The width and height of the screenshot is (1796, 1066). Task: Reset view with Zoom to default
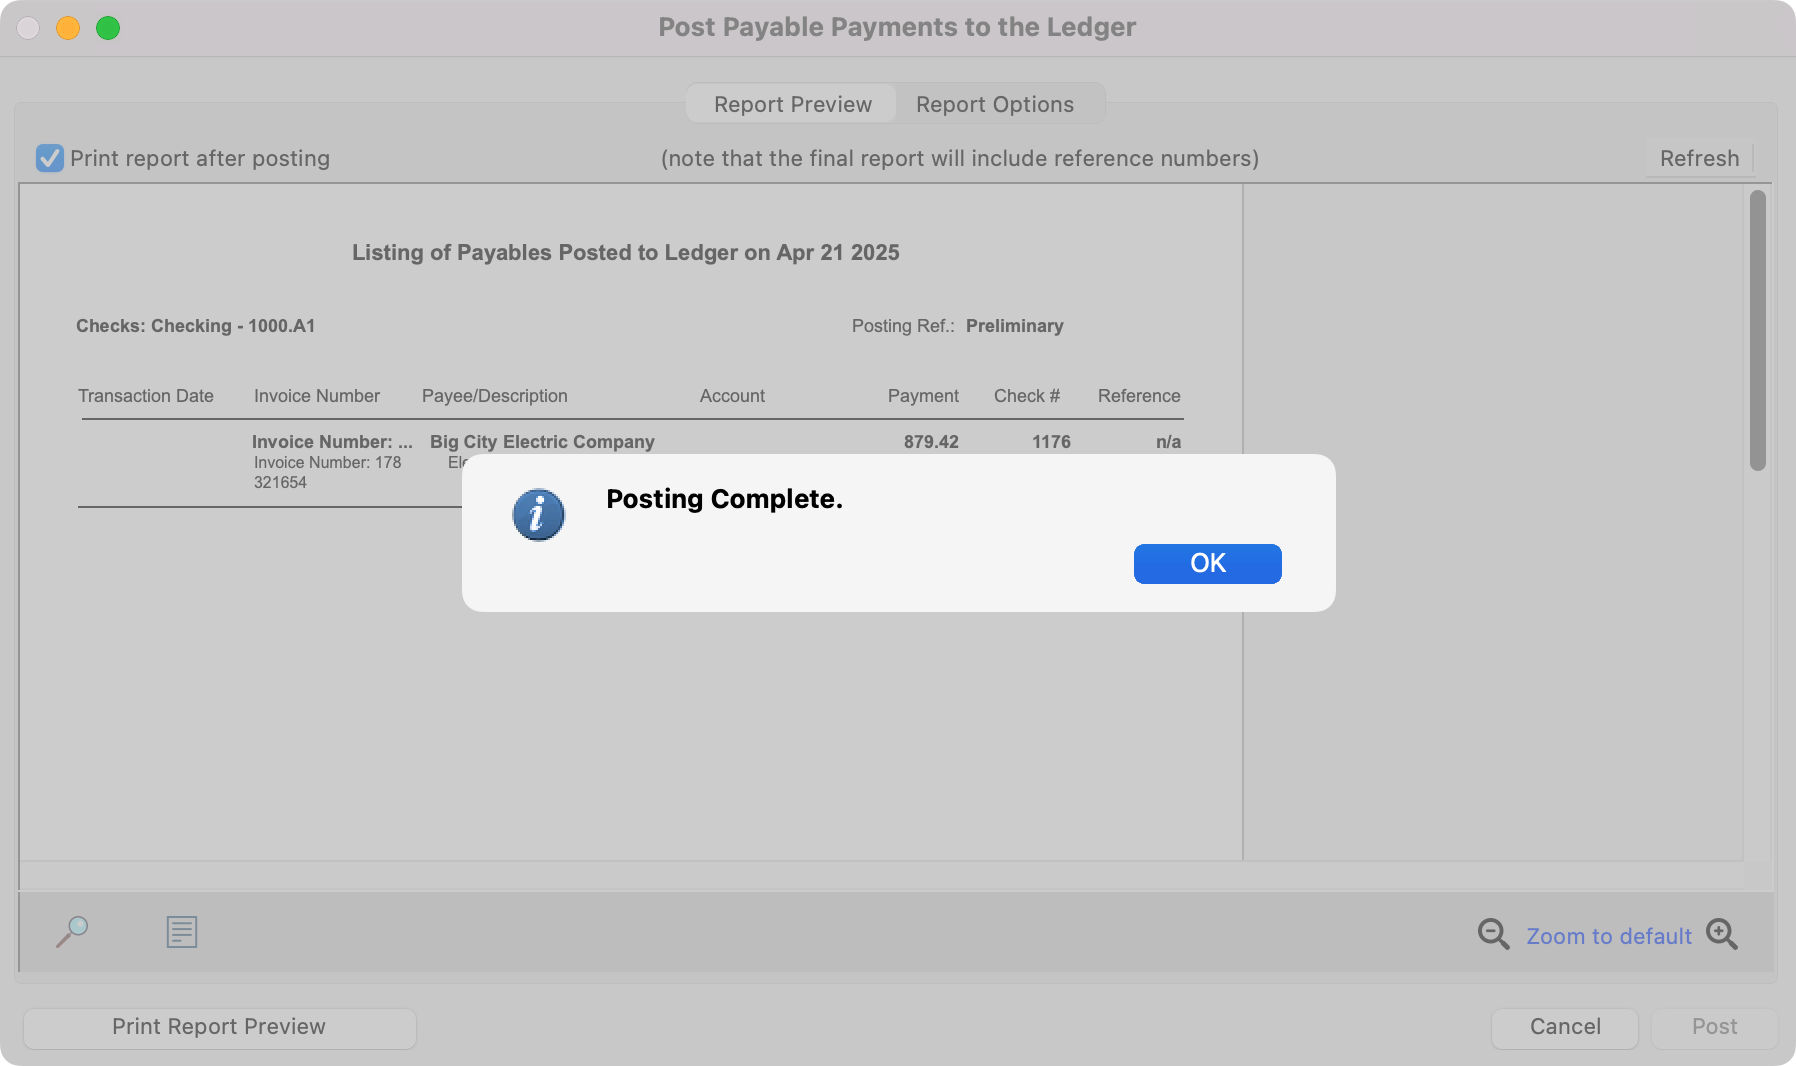(1608, 936)
